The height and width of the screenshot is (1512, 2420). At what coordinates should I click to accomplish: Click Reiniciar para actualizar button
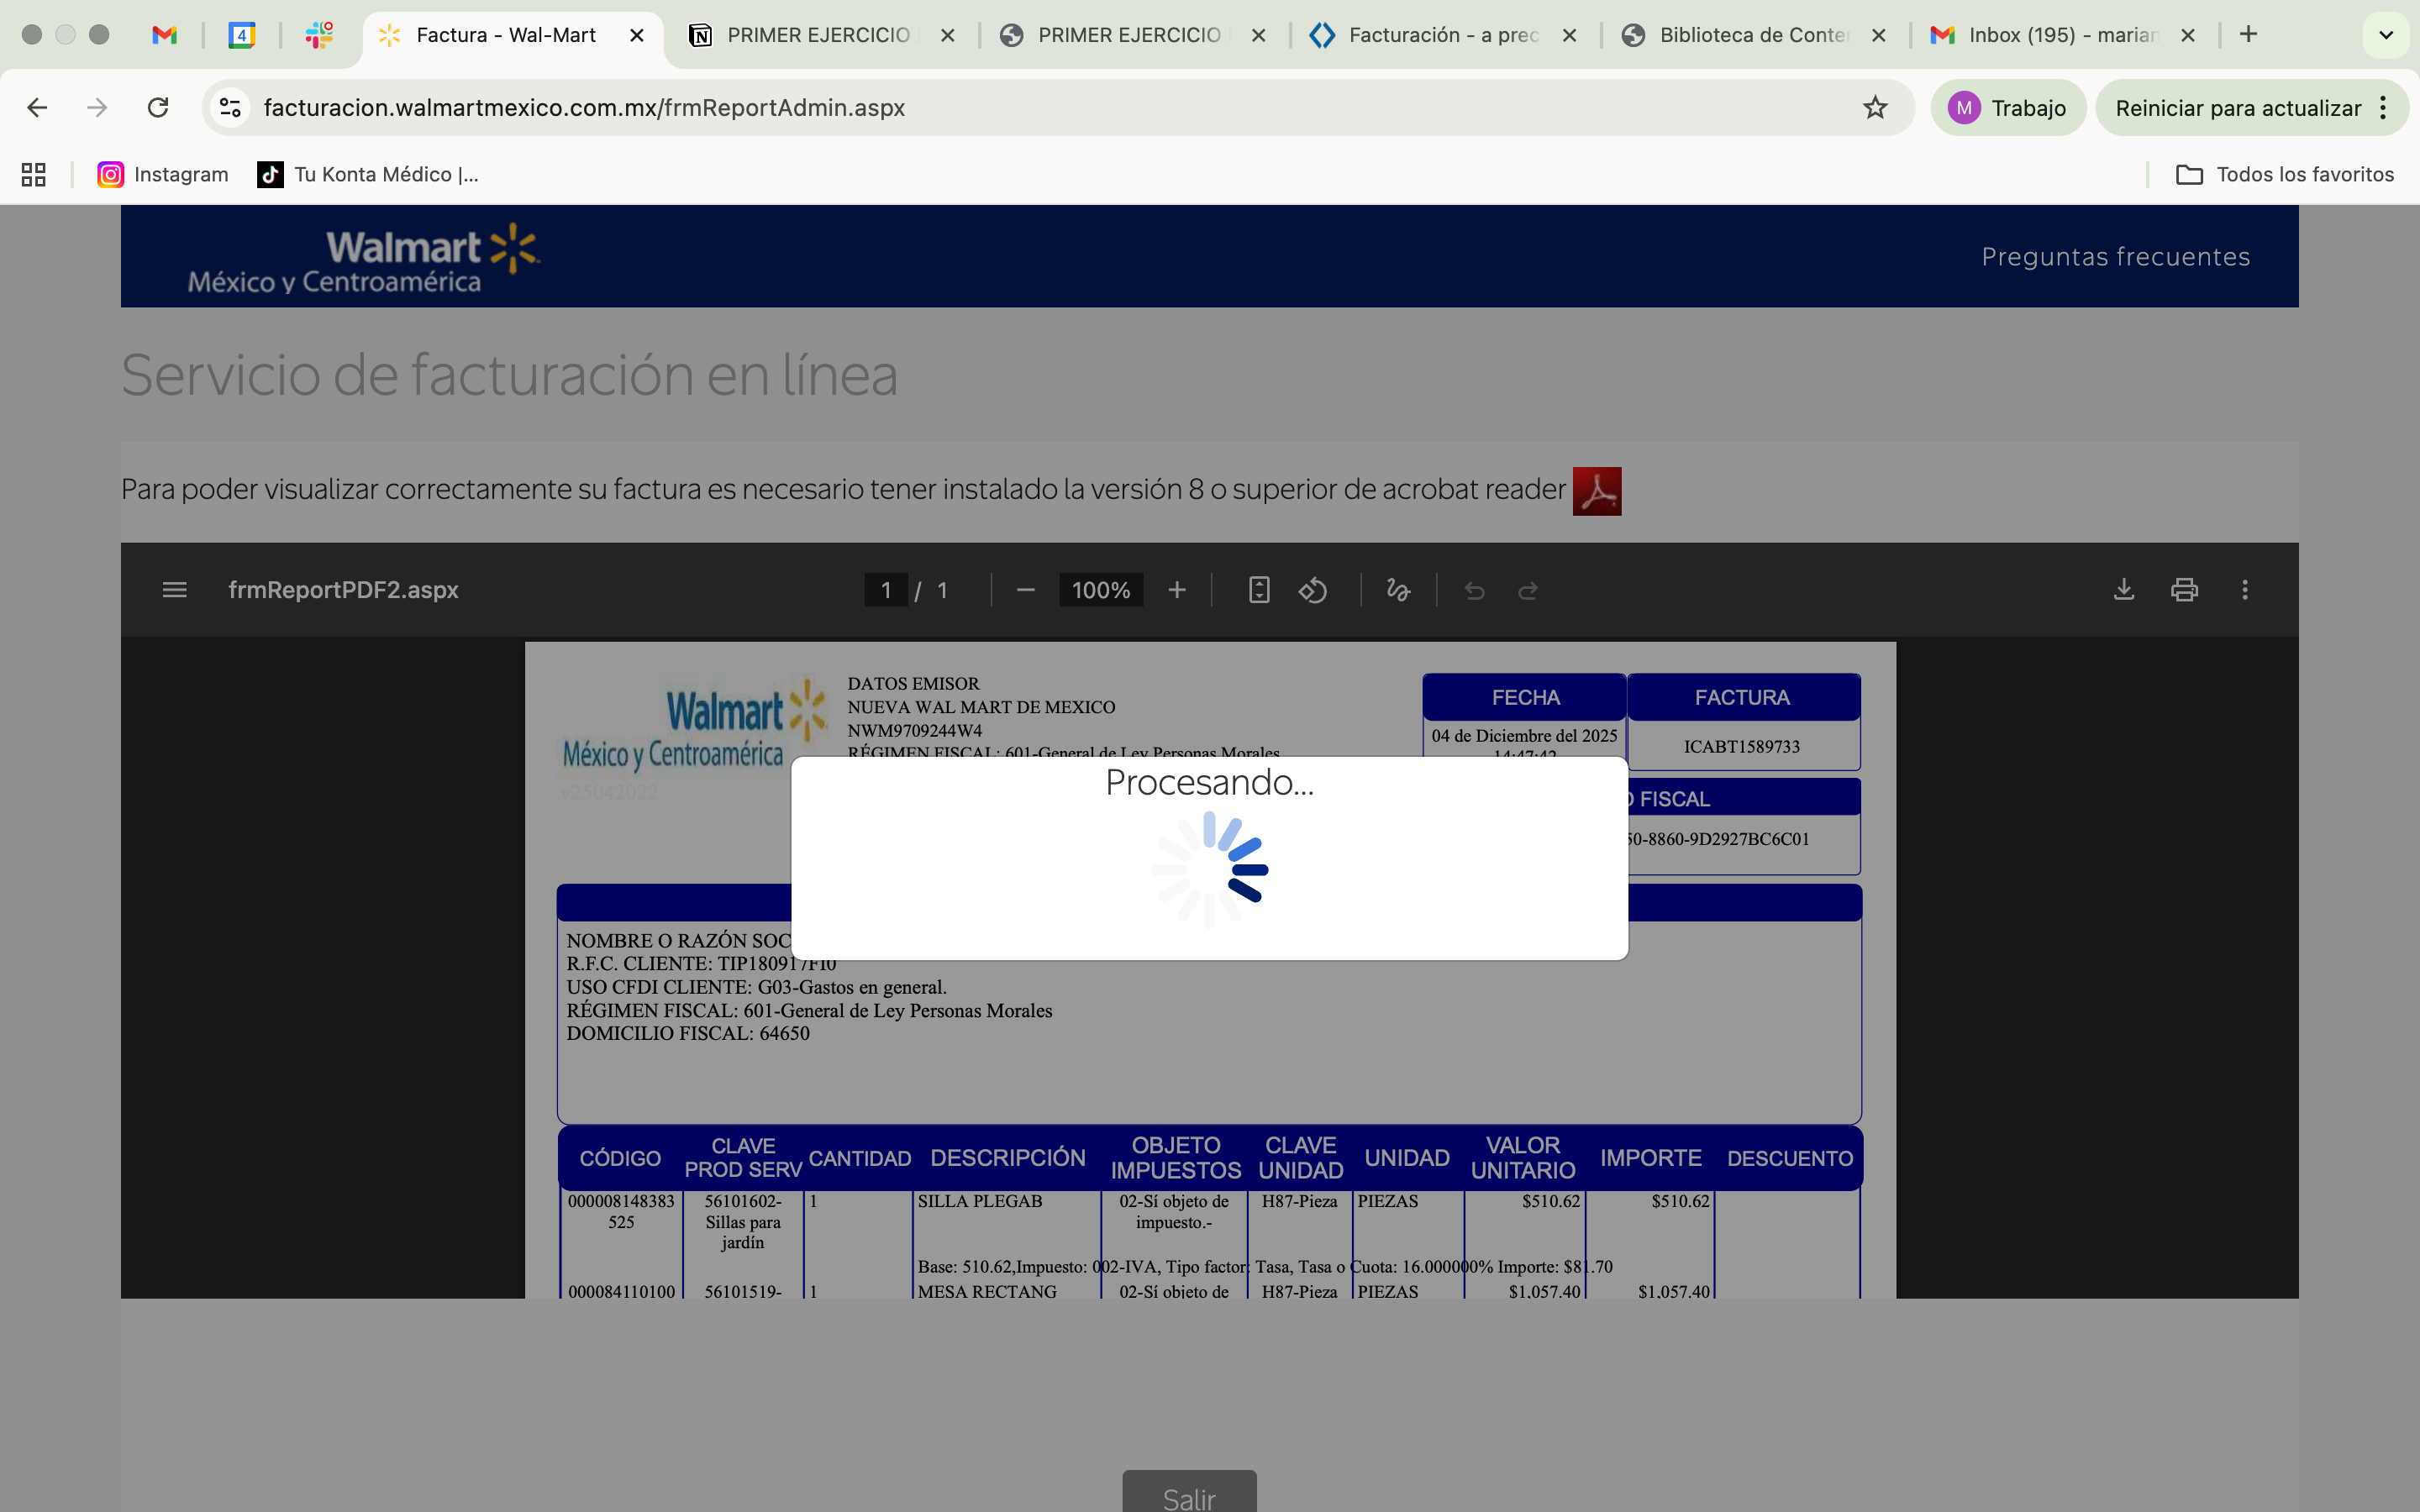pyautogui.click(x=2238, y=107)
